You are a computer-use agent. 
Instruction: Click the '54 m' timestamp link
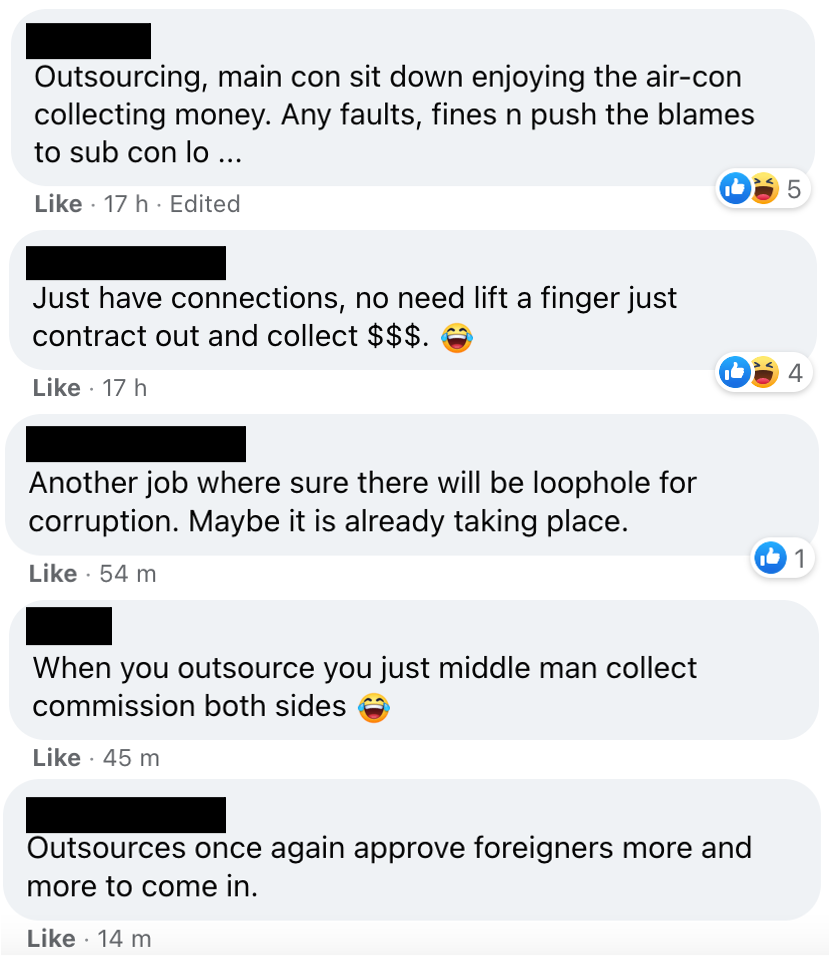[128, 574]
